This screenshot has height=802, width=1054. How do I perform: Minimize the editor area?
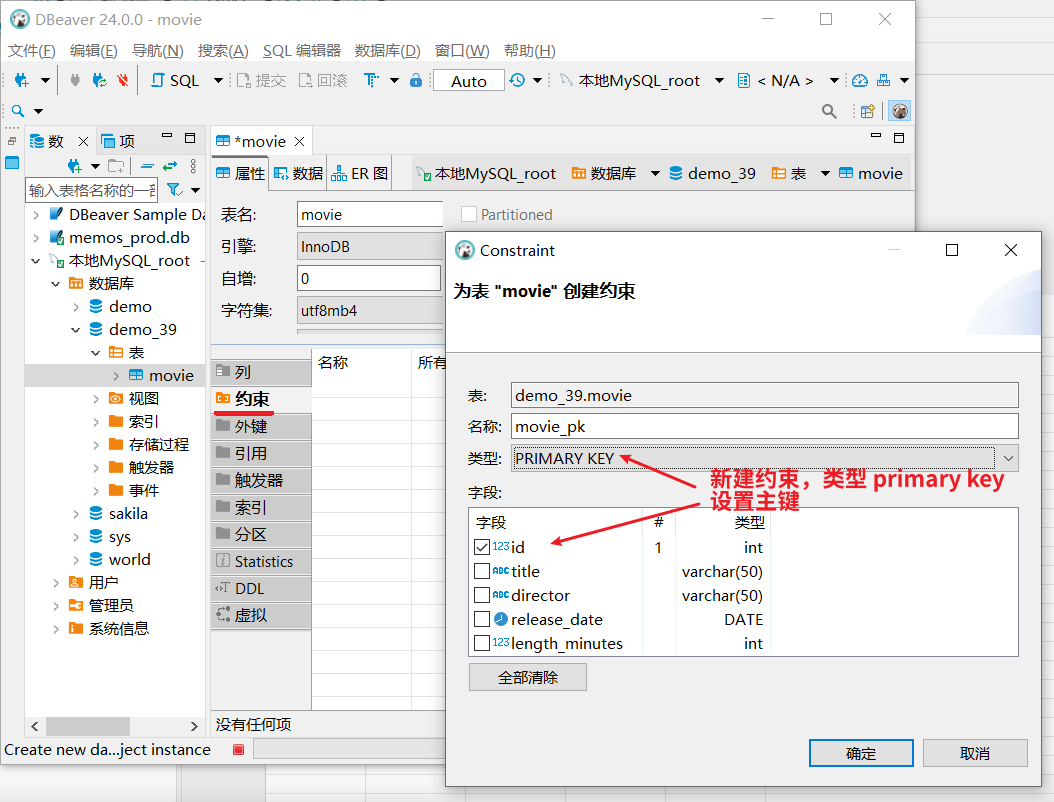coord(876,136)
